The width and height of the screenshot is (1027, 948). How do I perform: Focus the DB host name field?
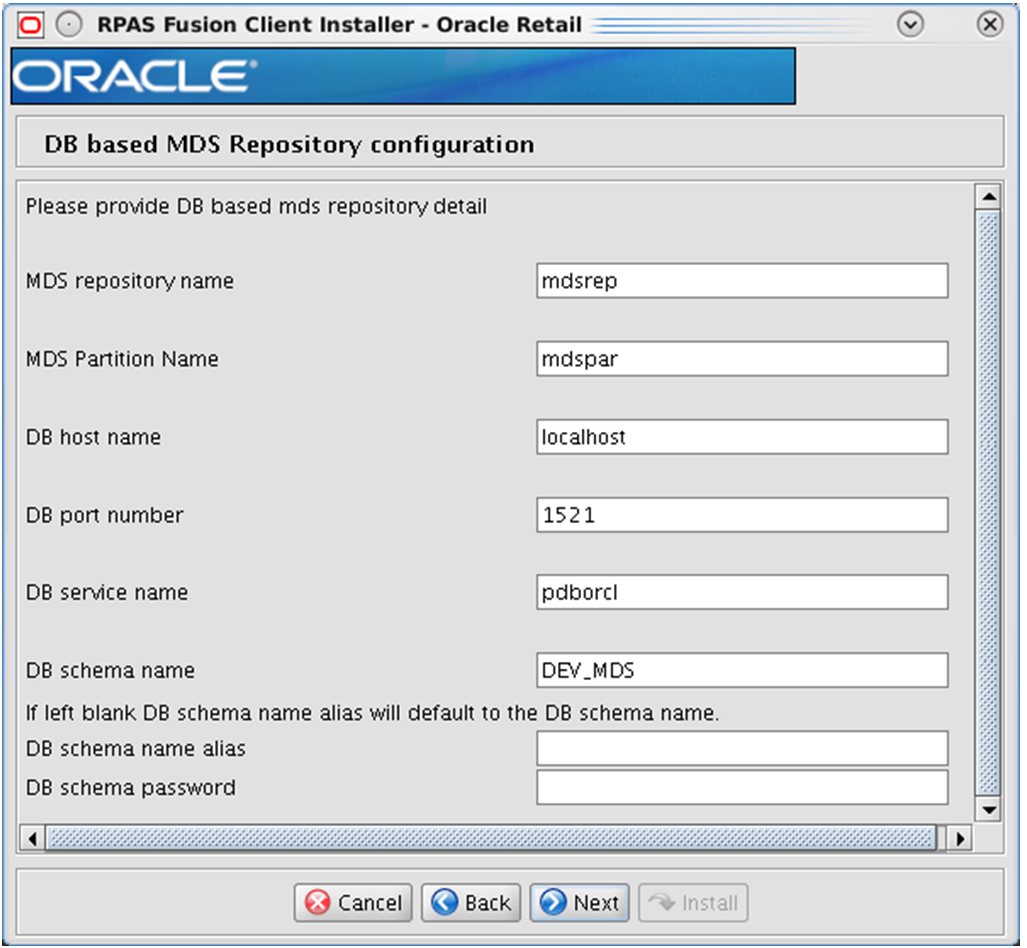742,437
